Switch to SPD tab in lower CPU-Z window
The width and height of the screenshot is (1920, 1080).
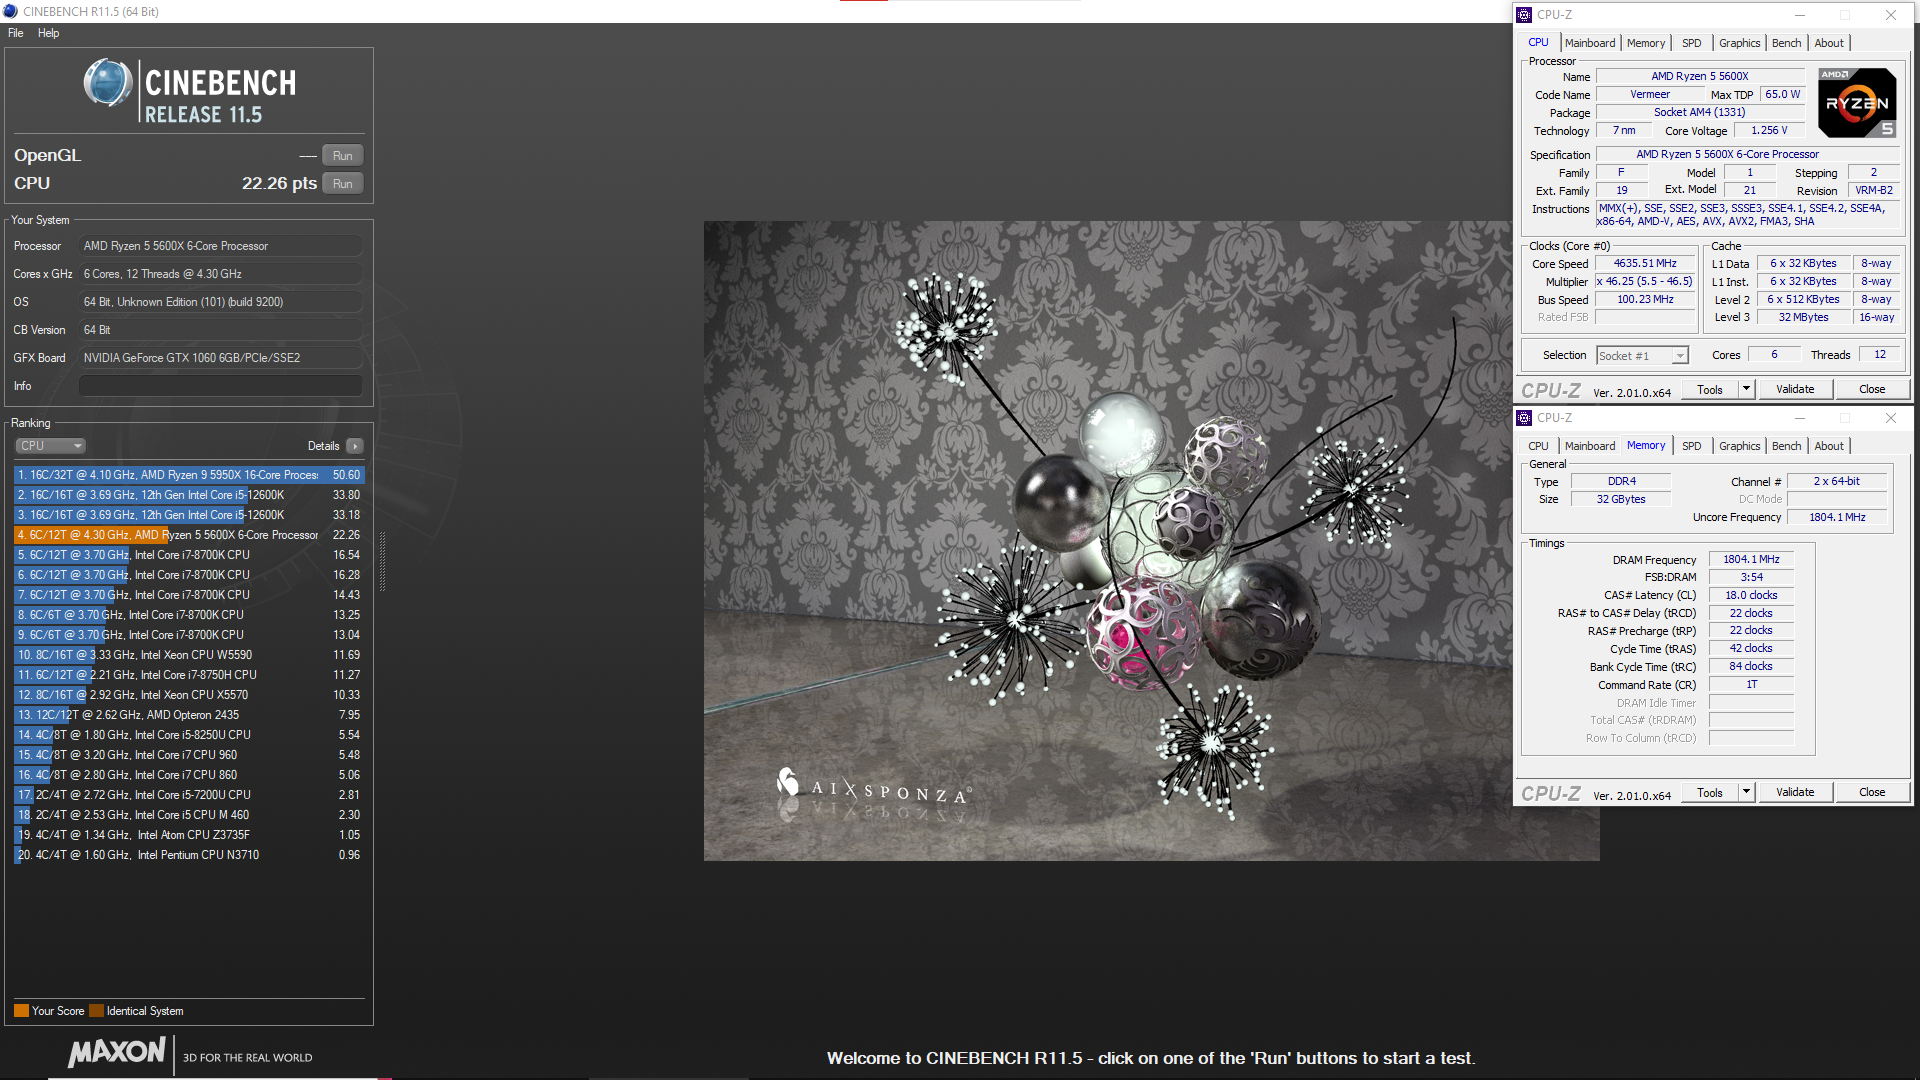coord(1691,446)
